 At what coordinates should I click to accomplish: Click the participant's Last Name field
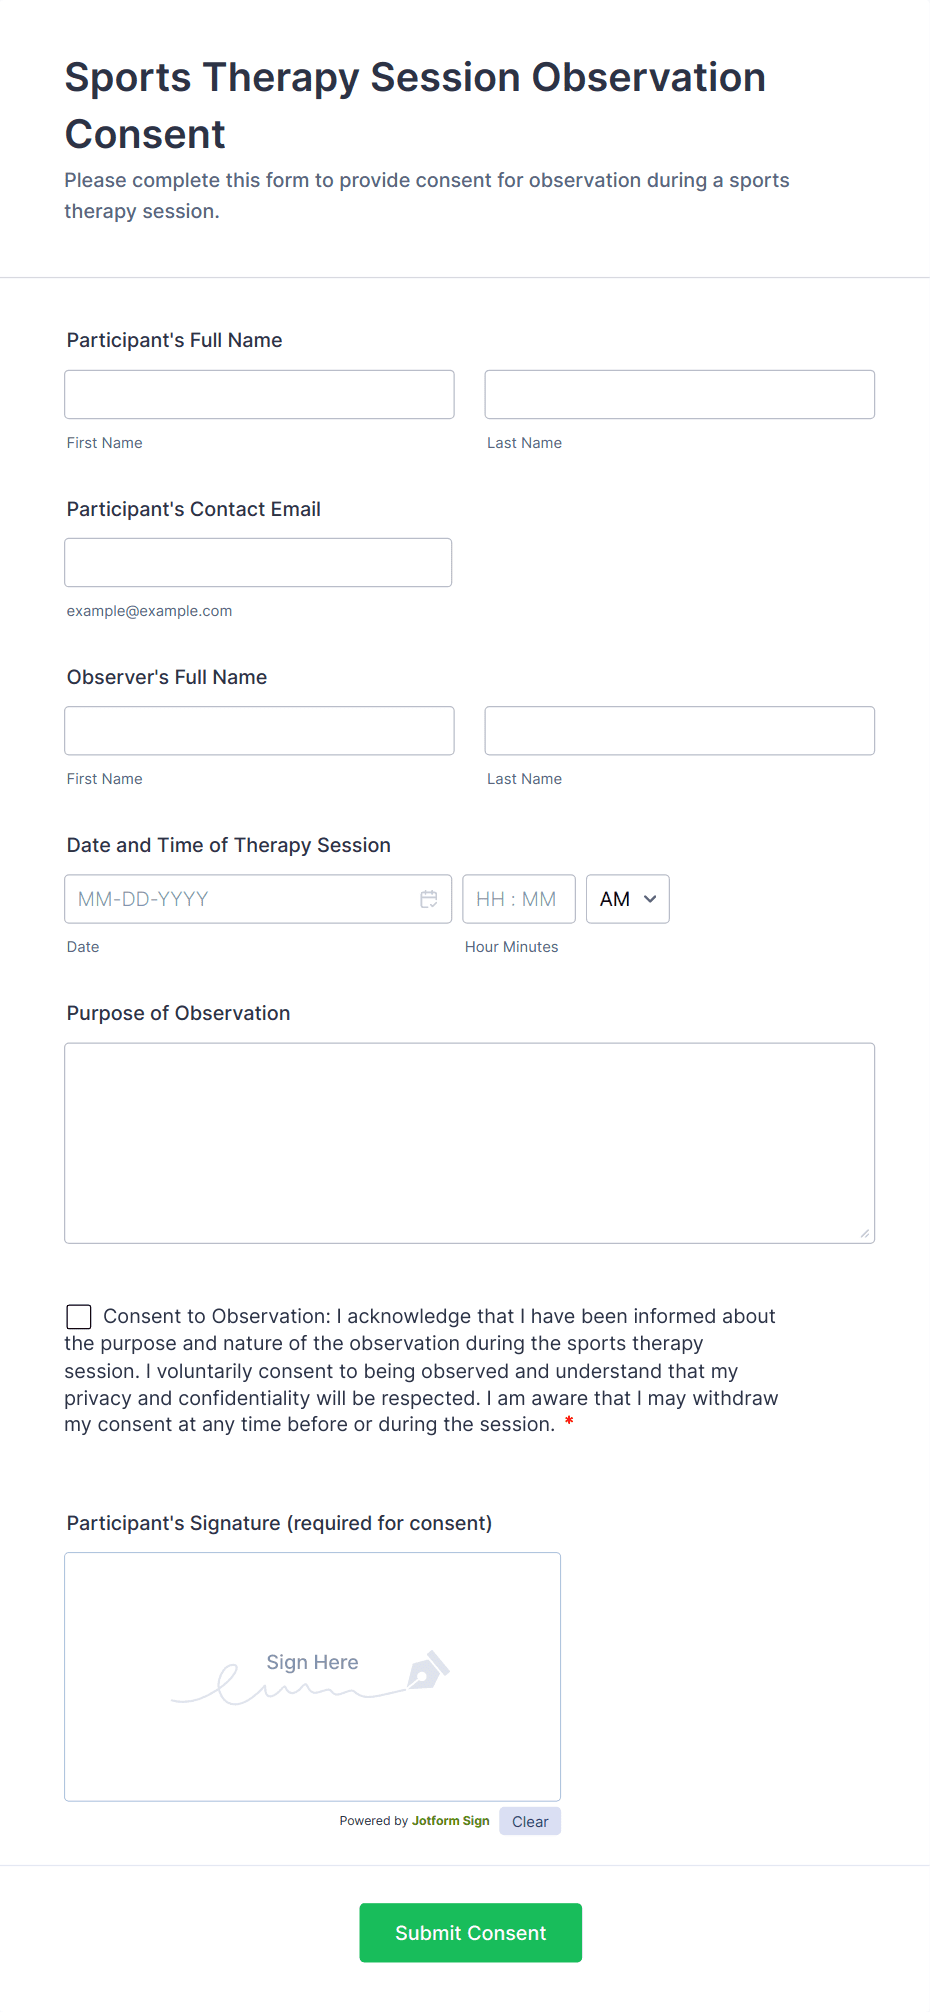coord(679,394)
